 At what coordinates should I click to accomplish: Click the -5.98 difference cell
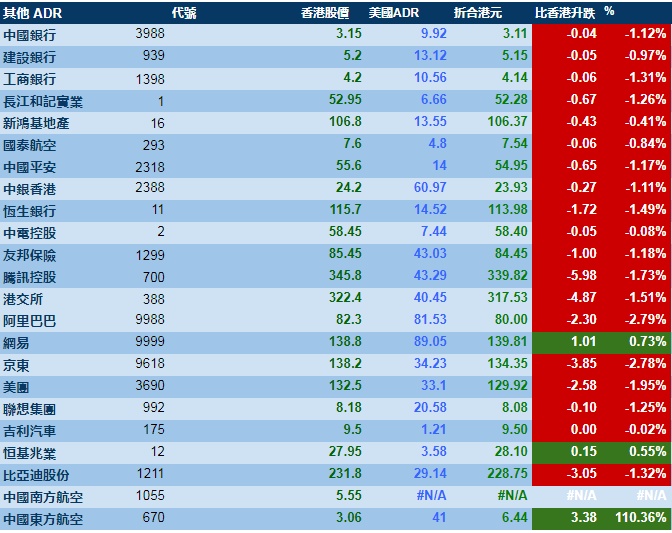point(582,275)
